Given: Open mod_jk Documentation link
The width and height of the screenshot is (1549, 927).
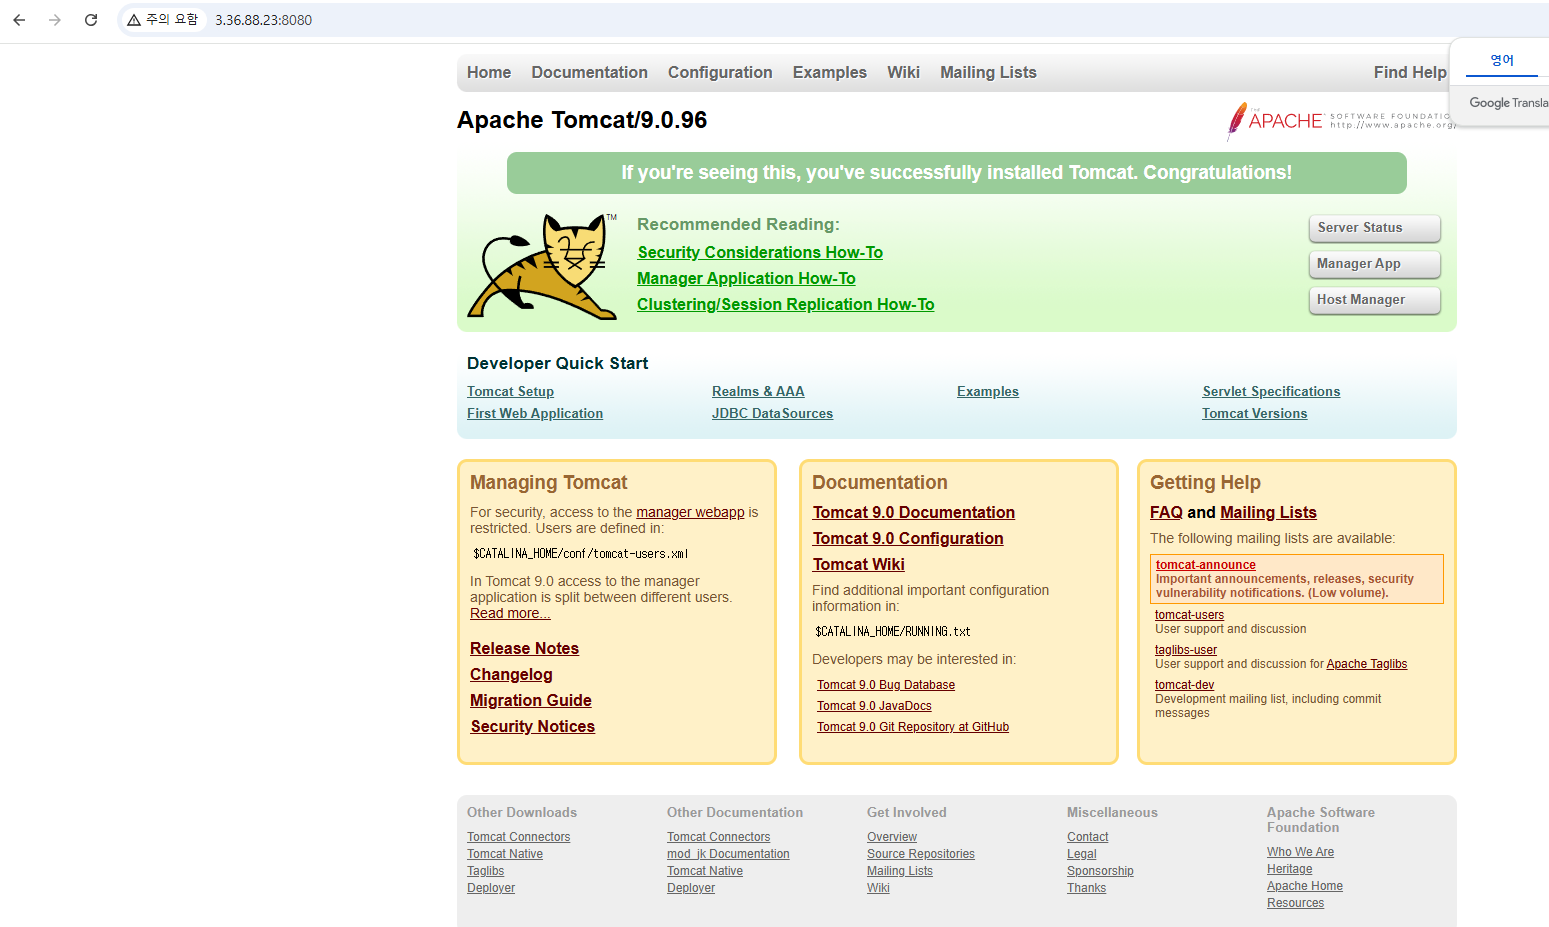Looking at the screenshot, I should tap(728, 854).
